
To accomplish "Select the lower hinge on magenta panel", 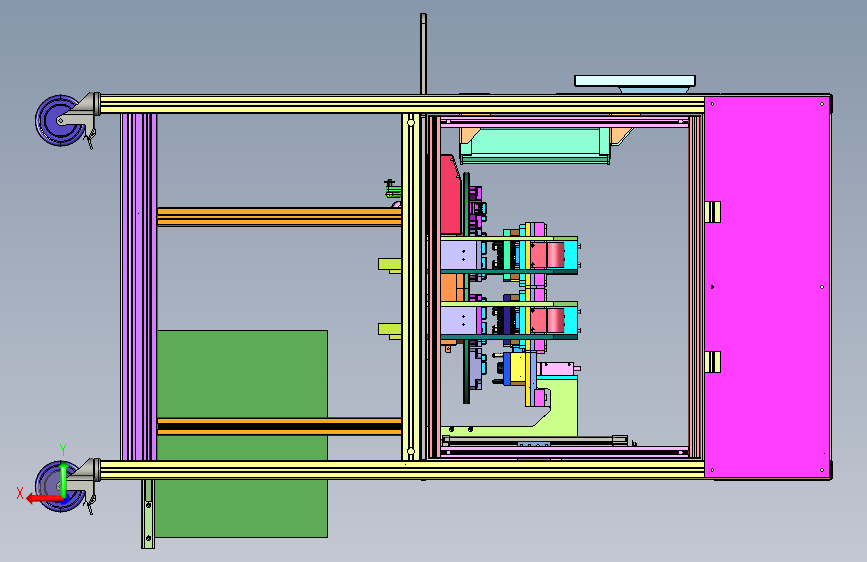I will coord(713,362).
